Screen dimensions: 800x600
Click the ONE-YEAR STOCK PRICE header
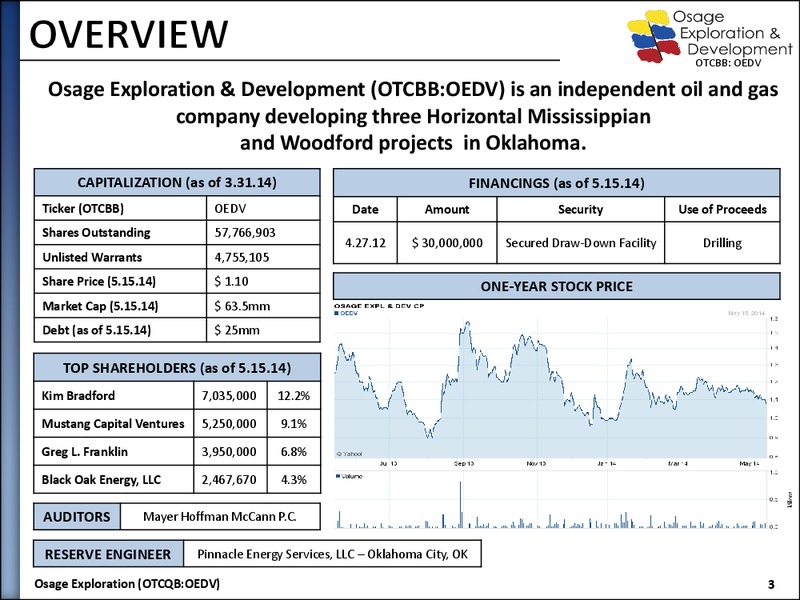coord(557,286)
